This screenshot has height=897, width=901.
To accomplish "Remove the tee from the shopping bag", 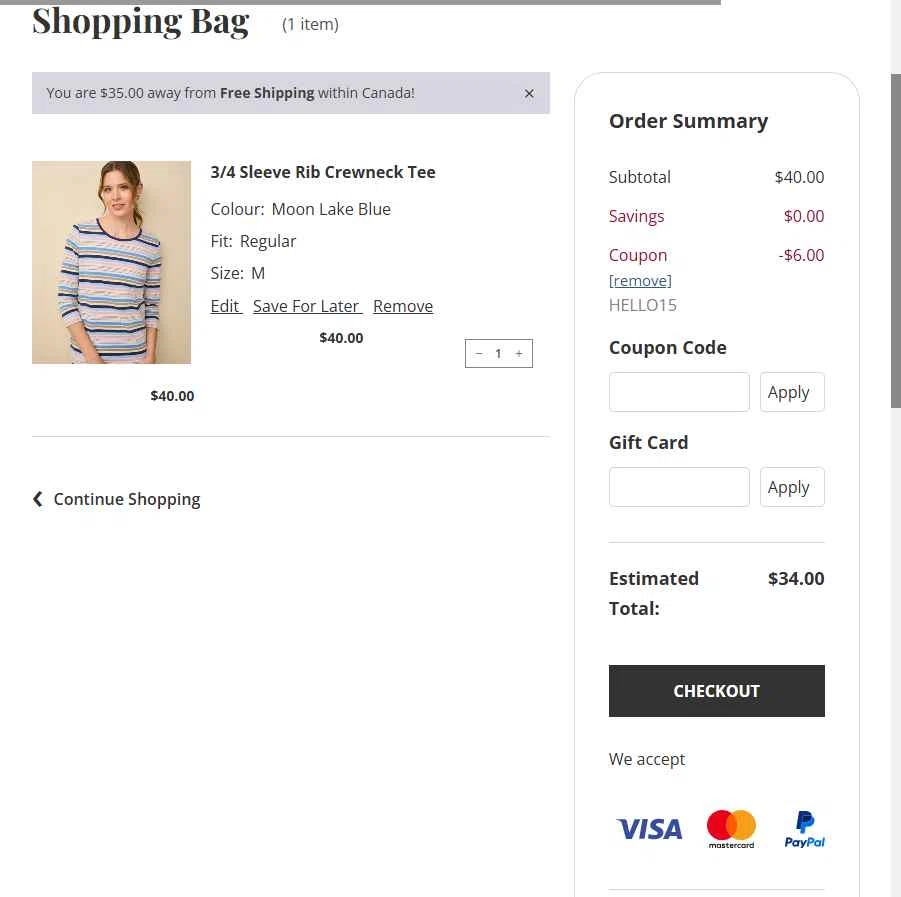I will pos(403,306).
